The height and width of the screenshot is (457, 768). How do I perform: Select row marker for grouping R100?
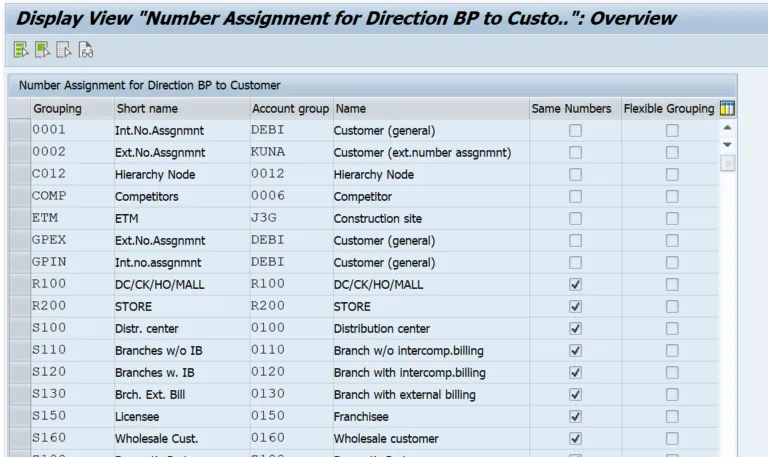pyautogui.click(x=19, y=284)
